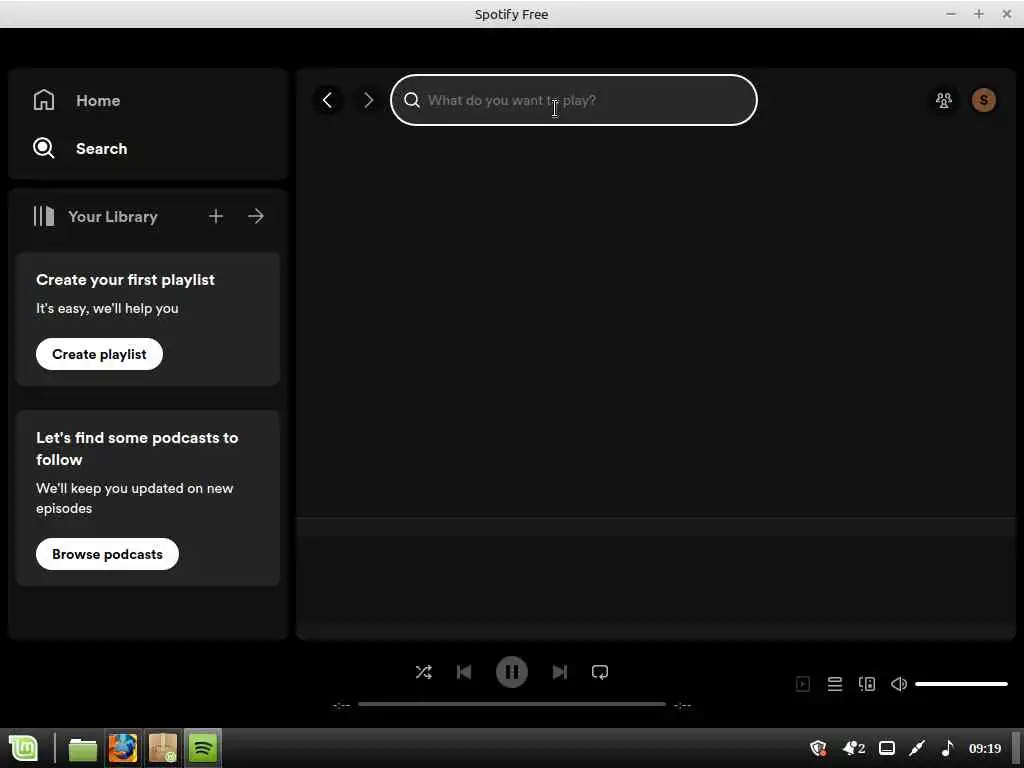Image resolution: width=1024 pixels, height=768 pixels.
Task: Toggle shuffle playback
Action: [423, 672]
